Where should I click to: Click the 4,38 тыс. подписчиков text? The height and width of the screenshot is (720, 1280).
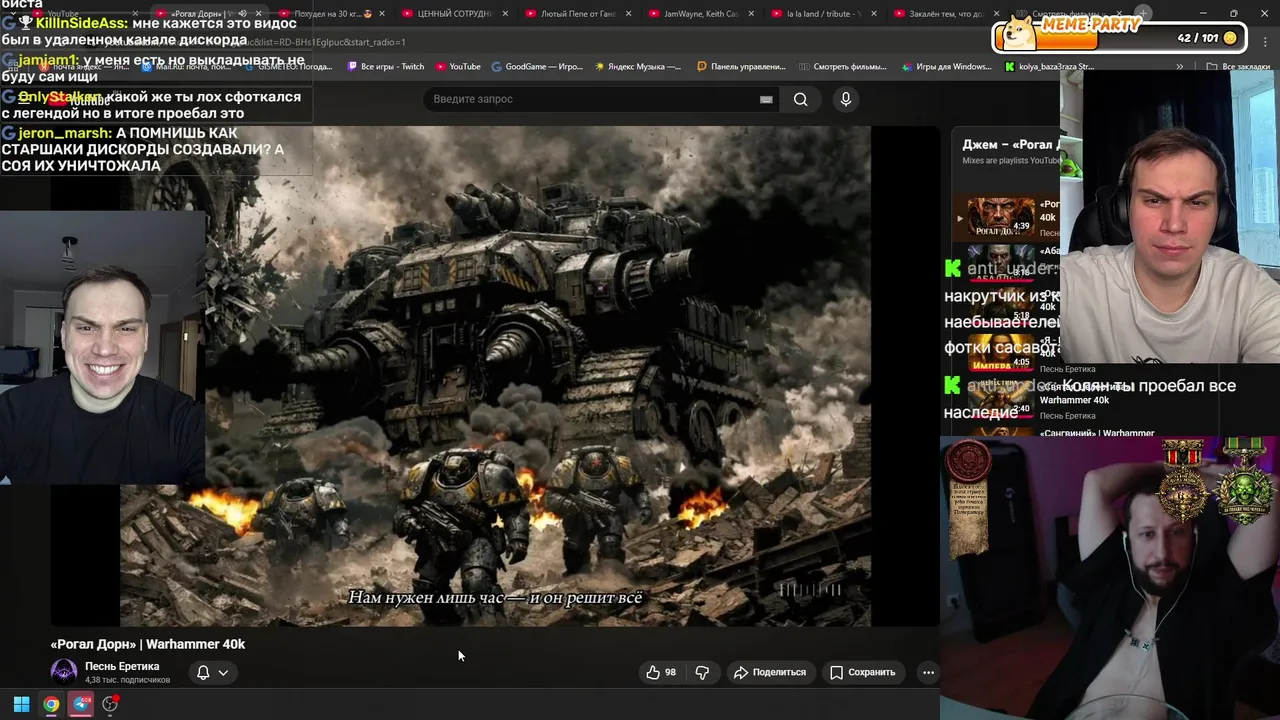pyautogui.click(x=127, y=680)
